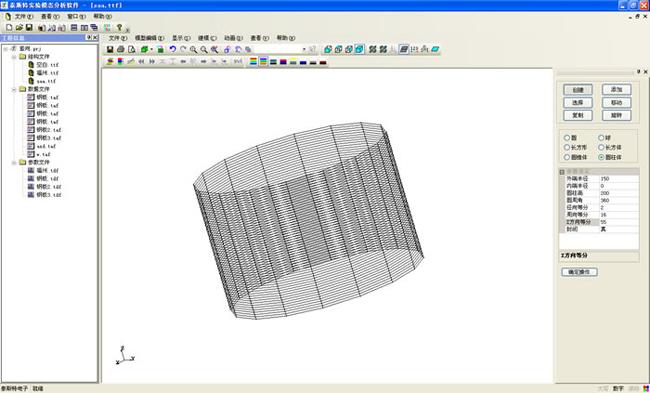650x393 pixels.
Task: Select the 球 (sphere) radio button
Action: (601, 138)
